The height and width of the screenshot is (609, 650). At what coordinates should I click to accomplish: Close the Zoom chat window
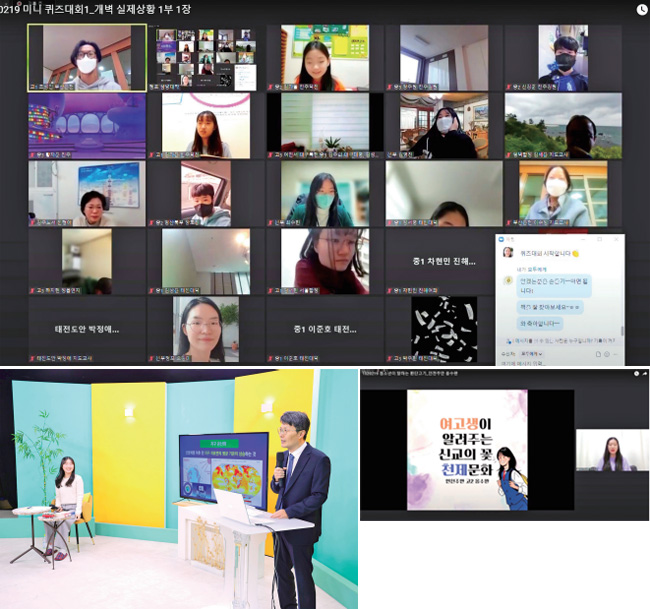614,240
